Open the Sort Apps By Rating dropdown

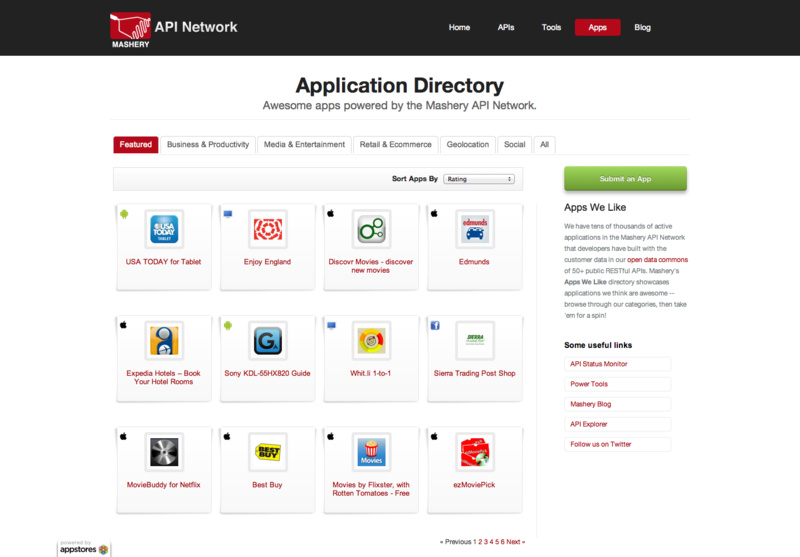479,179
